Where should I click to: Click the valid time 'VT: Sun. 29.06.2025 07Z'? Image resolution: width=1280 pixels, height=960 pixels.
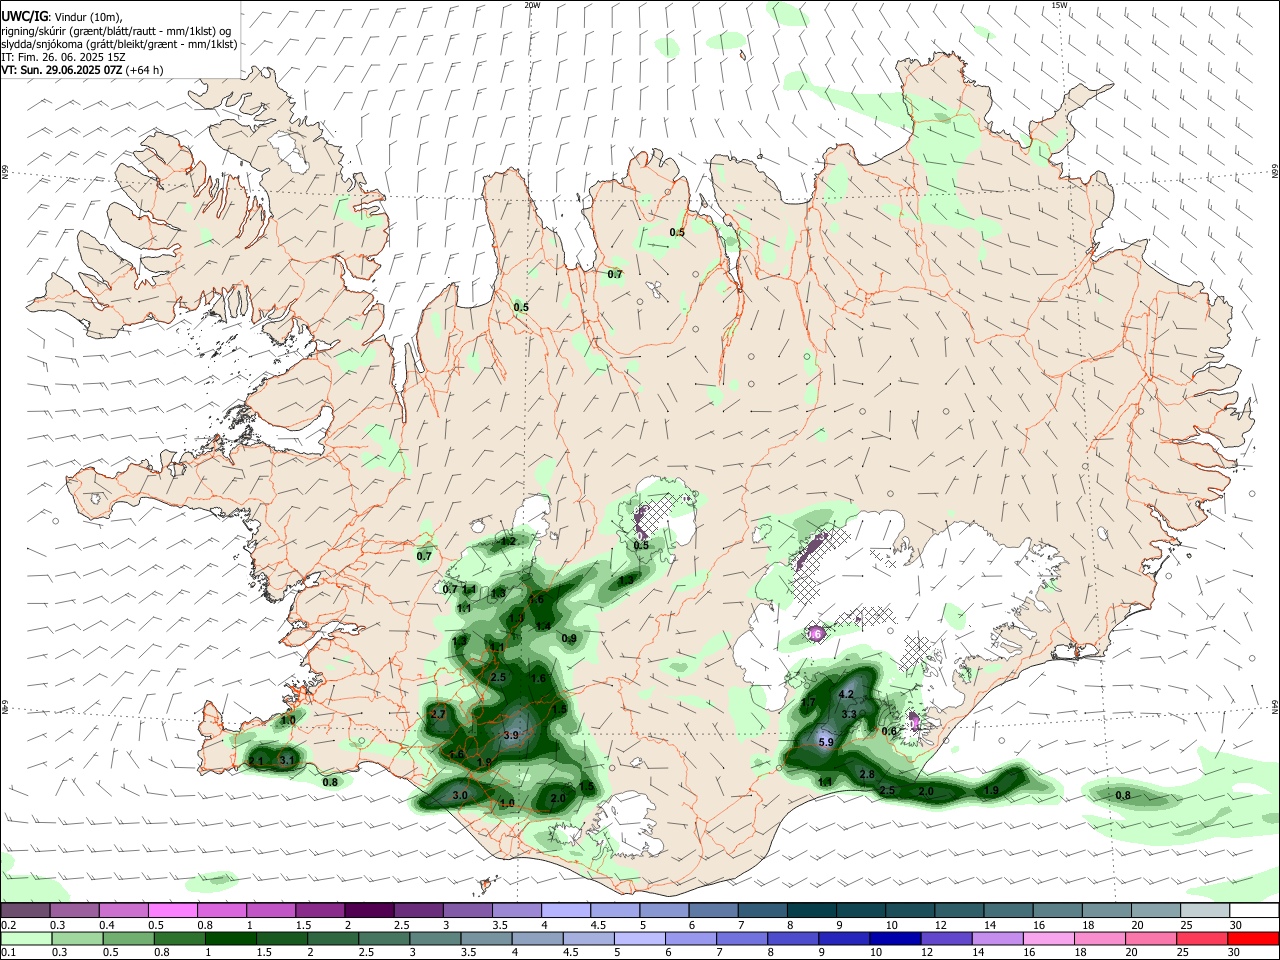[62, 70]
